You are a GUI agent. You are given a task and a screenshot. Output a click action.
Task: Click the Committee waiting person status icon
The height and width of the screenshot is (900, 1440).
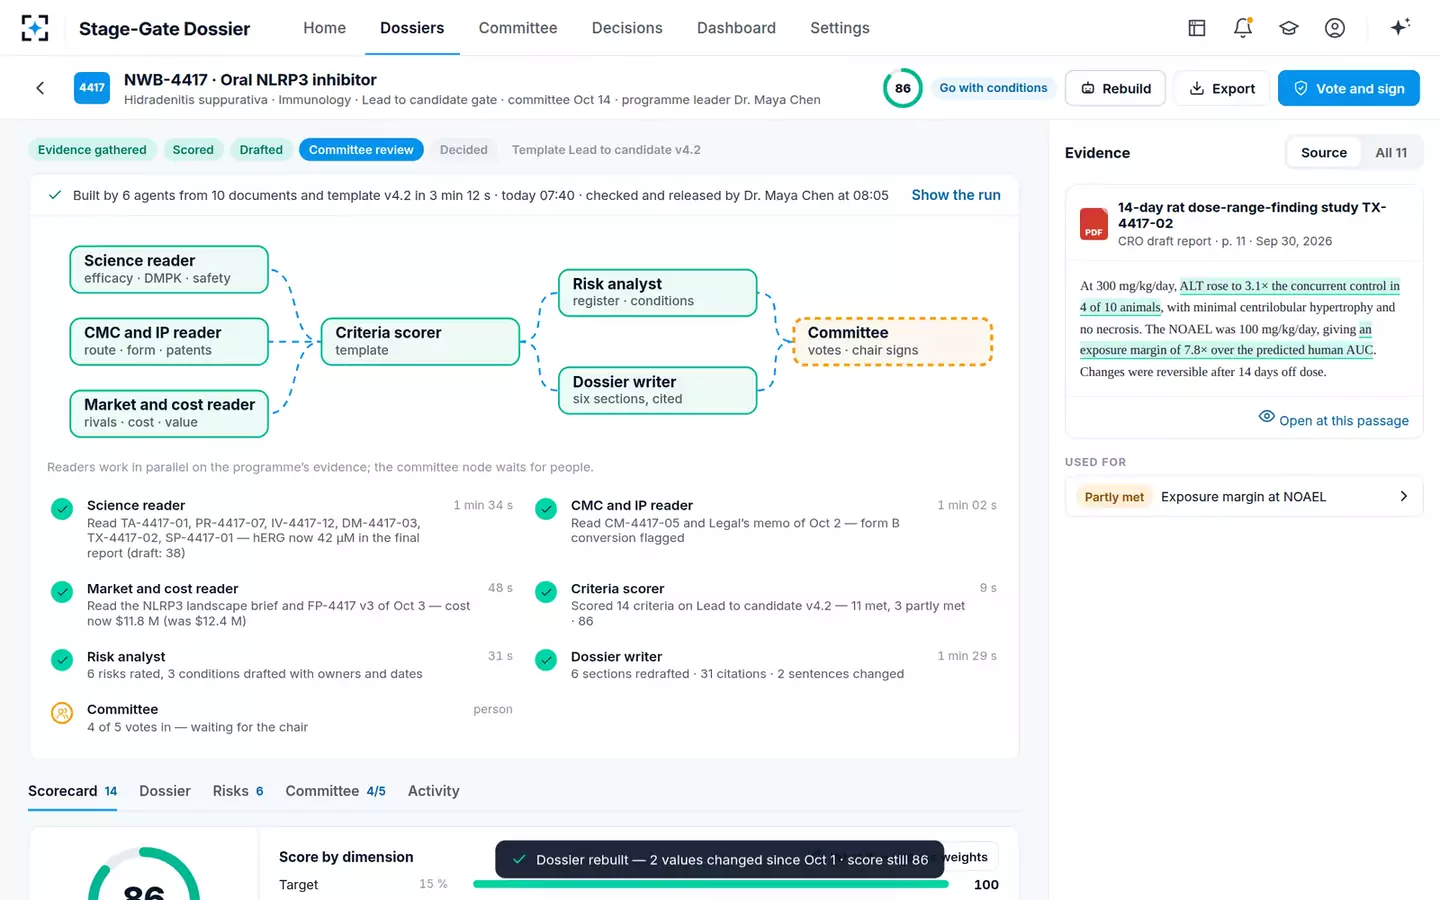pyautogui.click(x=62, y=713)
